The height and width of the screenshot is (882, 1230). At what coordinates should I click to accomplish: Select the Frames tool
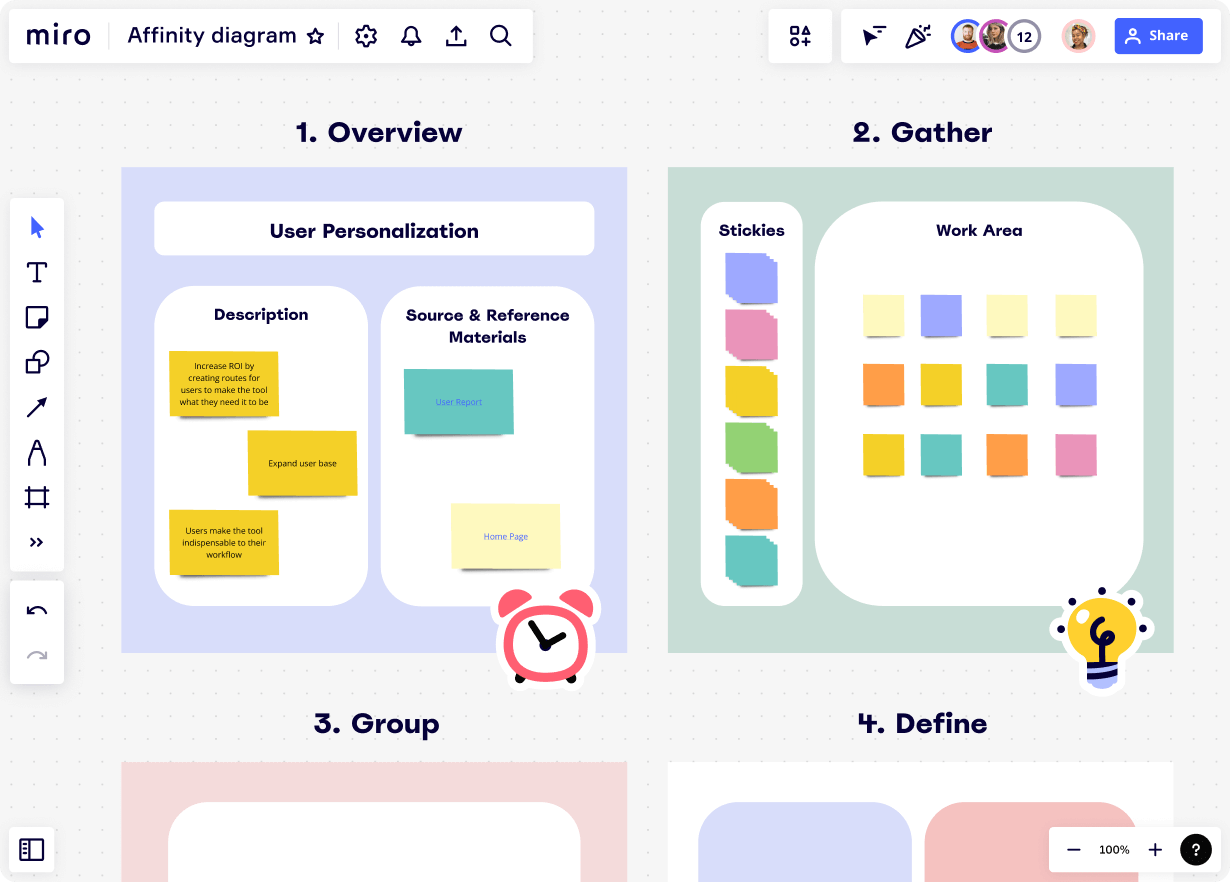pyautogui.click(x=36, y=497)
